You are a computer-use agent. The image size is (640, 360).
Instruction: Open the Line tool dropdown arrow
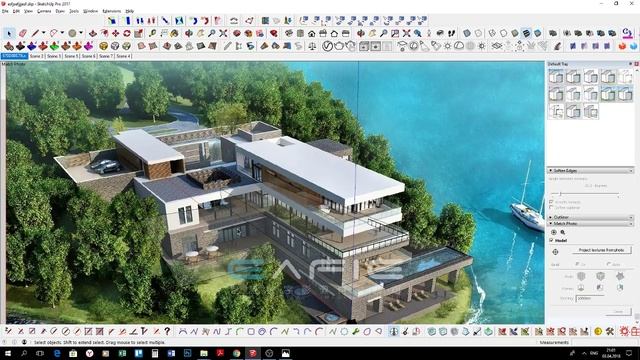pos(43,33)
